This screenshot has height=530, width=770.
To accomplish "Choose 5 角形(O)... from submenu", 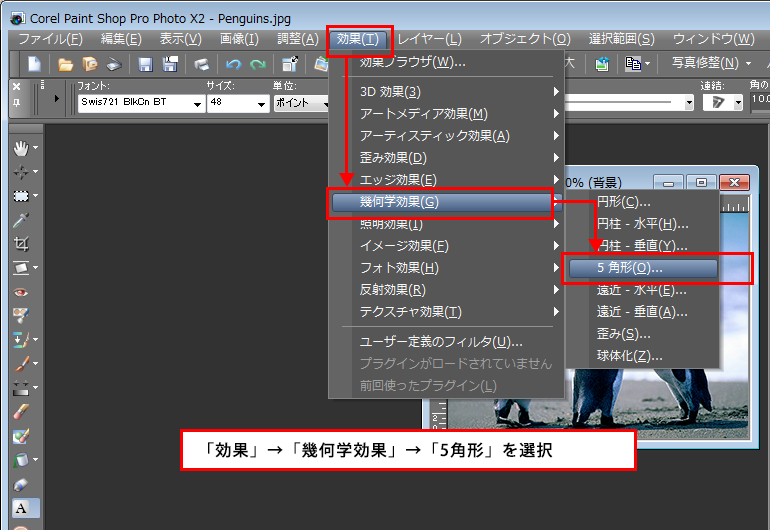I will tap(643, 268).
